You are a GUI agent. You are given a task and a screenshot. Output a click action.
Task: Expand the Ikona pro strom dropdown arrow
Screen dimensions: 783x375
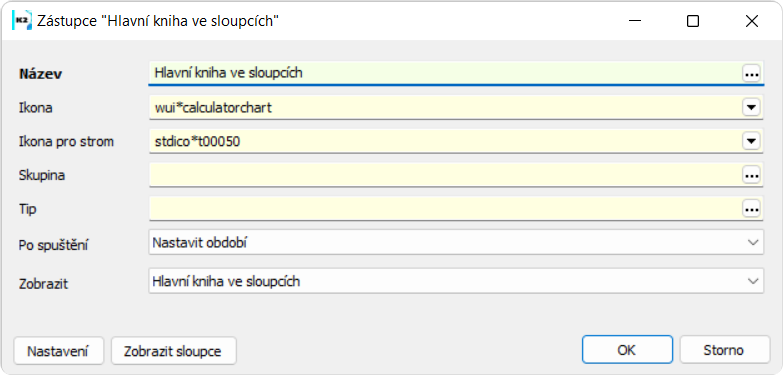(751, 141)
